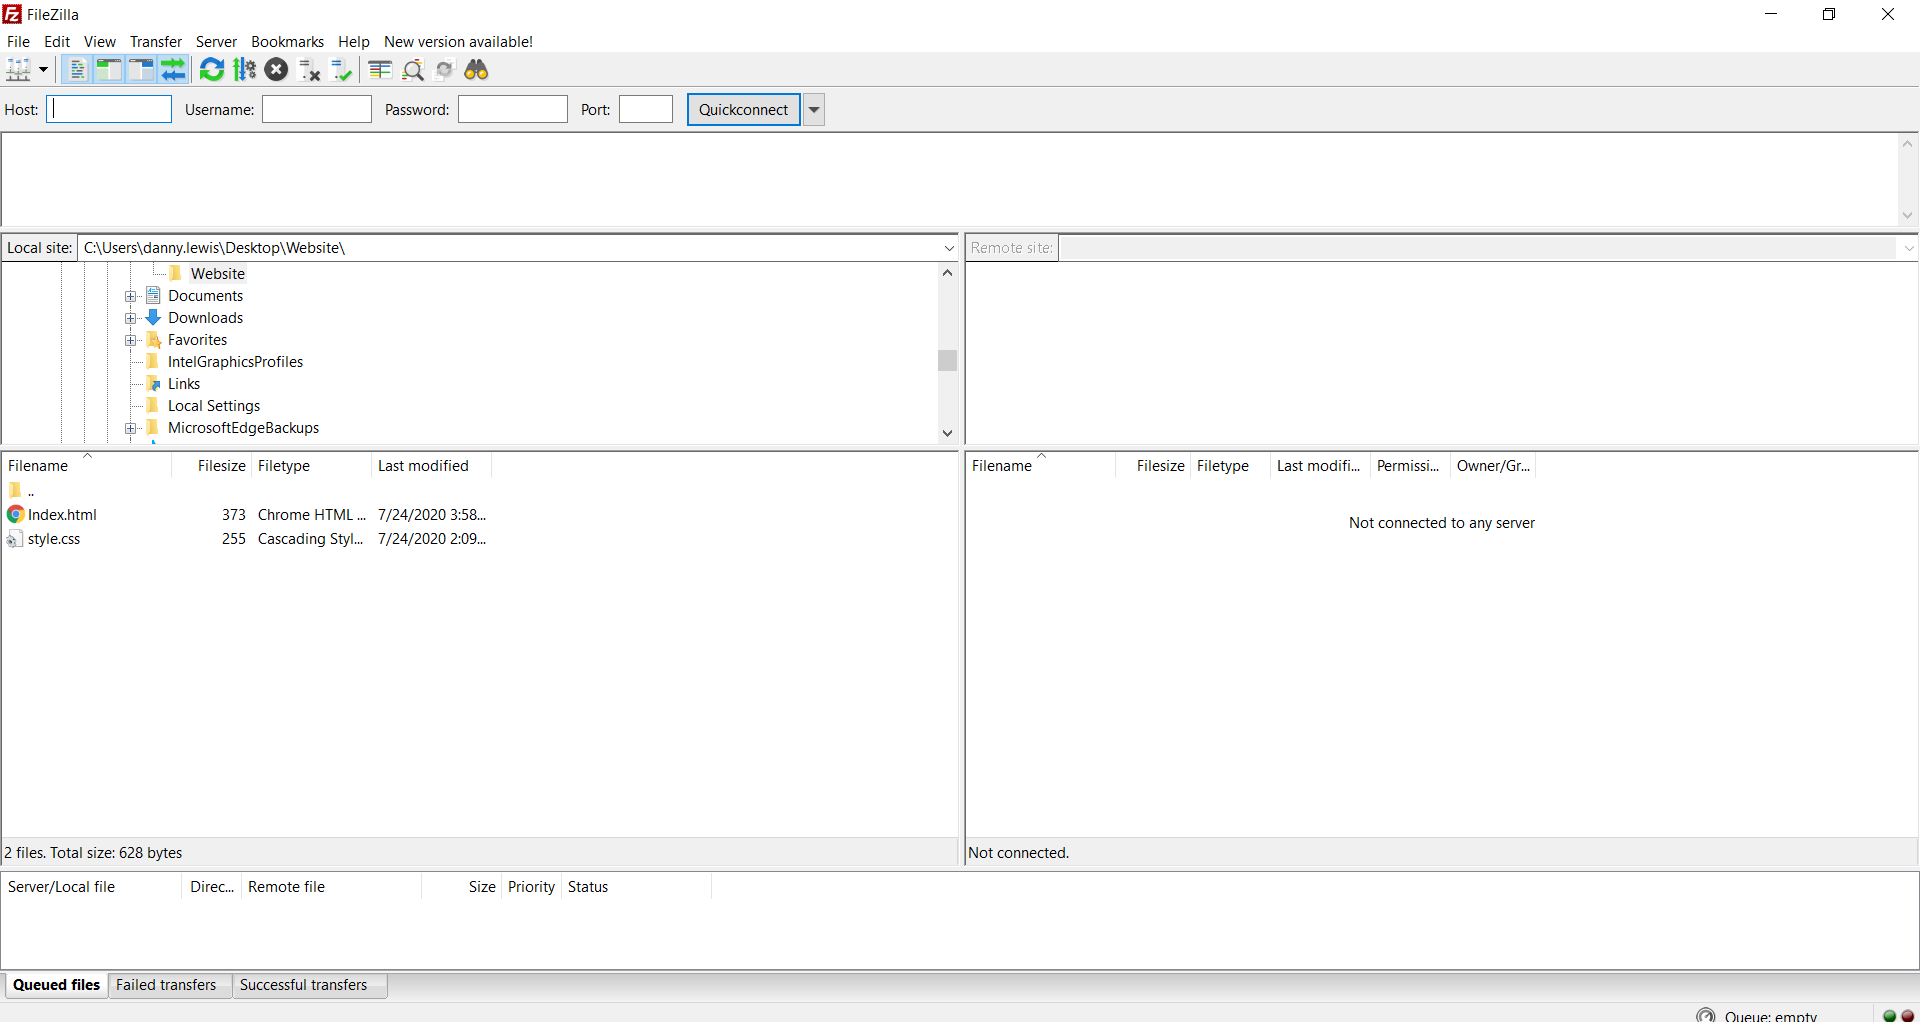Viewport: 1920px width, 1022px height.
Task: Expand the MicrosoftEdgeBackups tree node
Action: pos(130,428)
